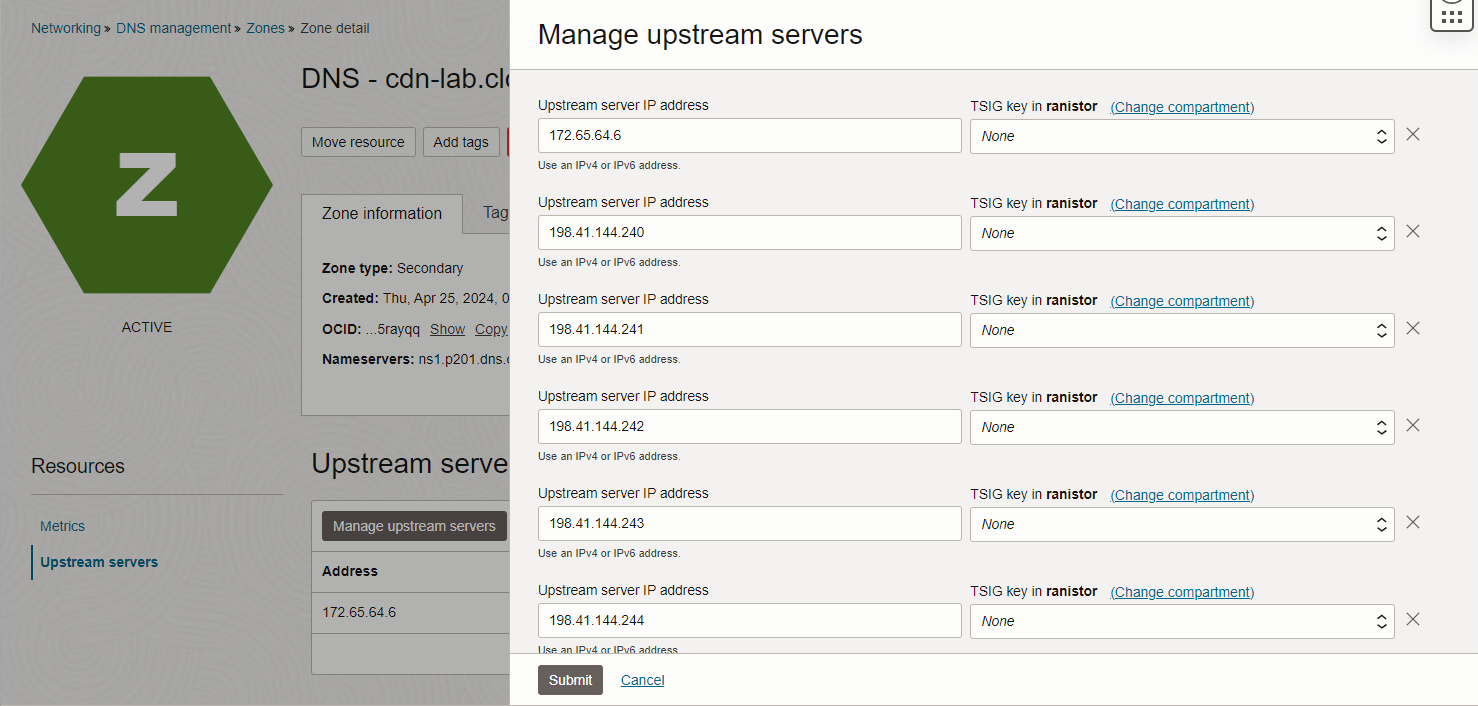
Task: Remove the 198.41.144.240 upstream server row
Action: click(1412, 231)
